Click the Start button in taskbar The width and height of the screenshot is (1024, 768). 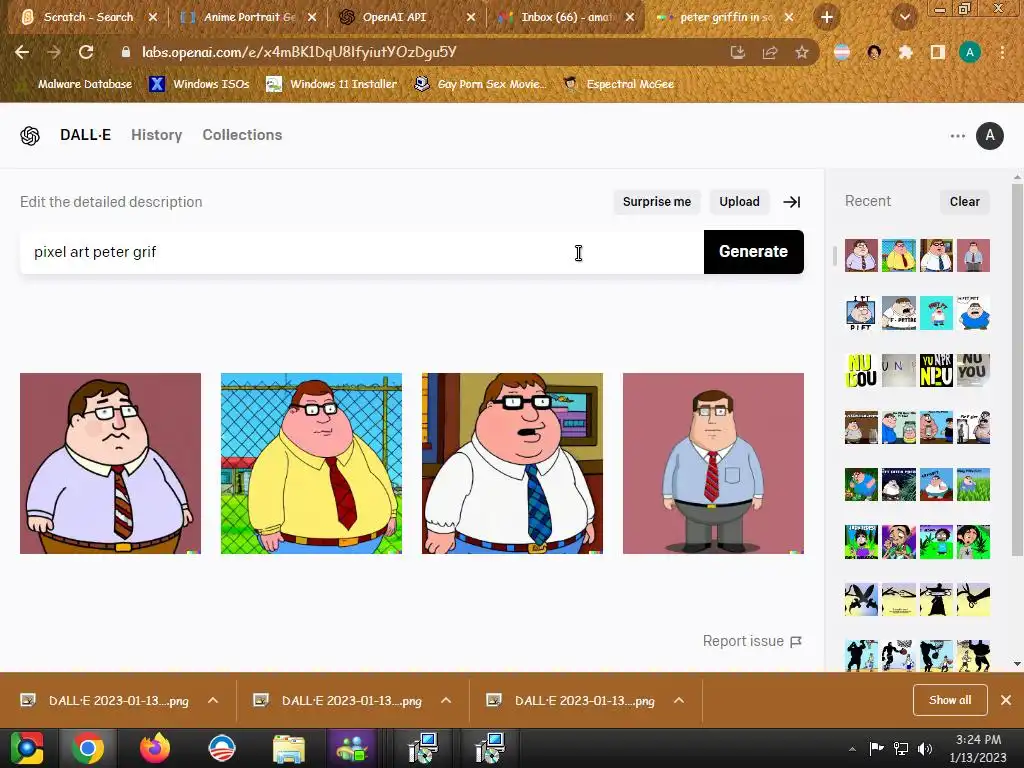[x=26, y=748]
